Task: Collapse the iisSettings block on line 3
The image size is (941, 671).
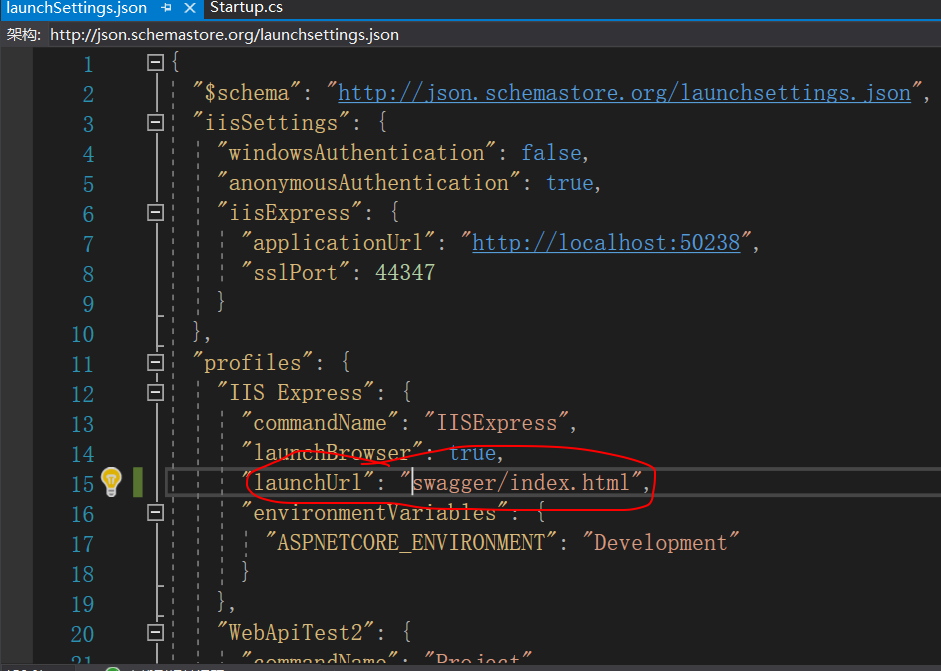Action: [x=155, y=122]
